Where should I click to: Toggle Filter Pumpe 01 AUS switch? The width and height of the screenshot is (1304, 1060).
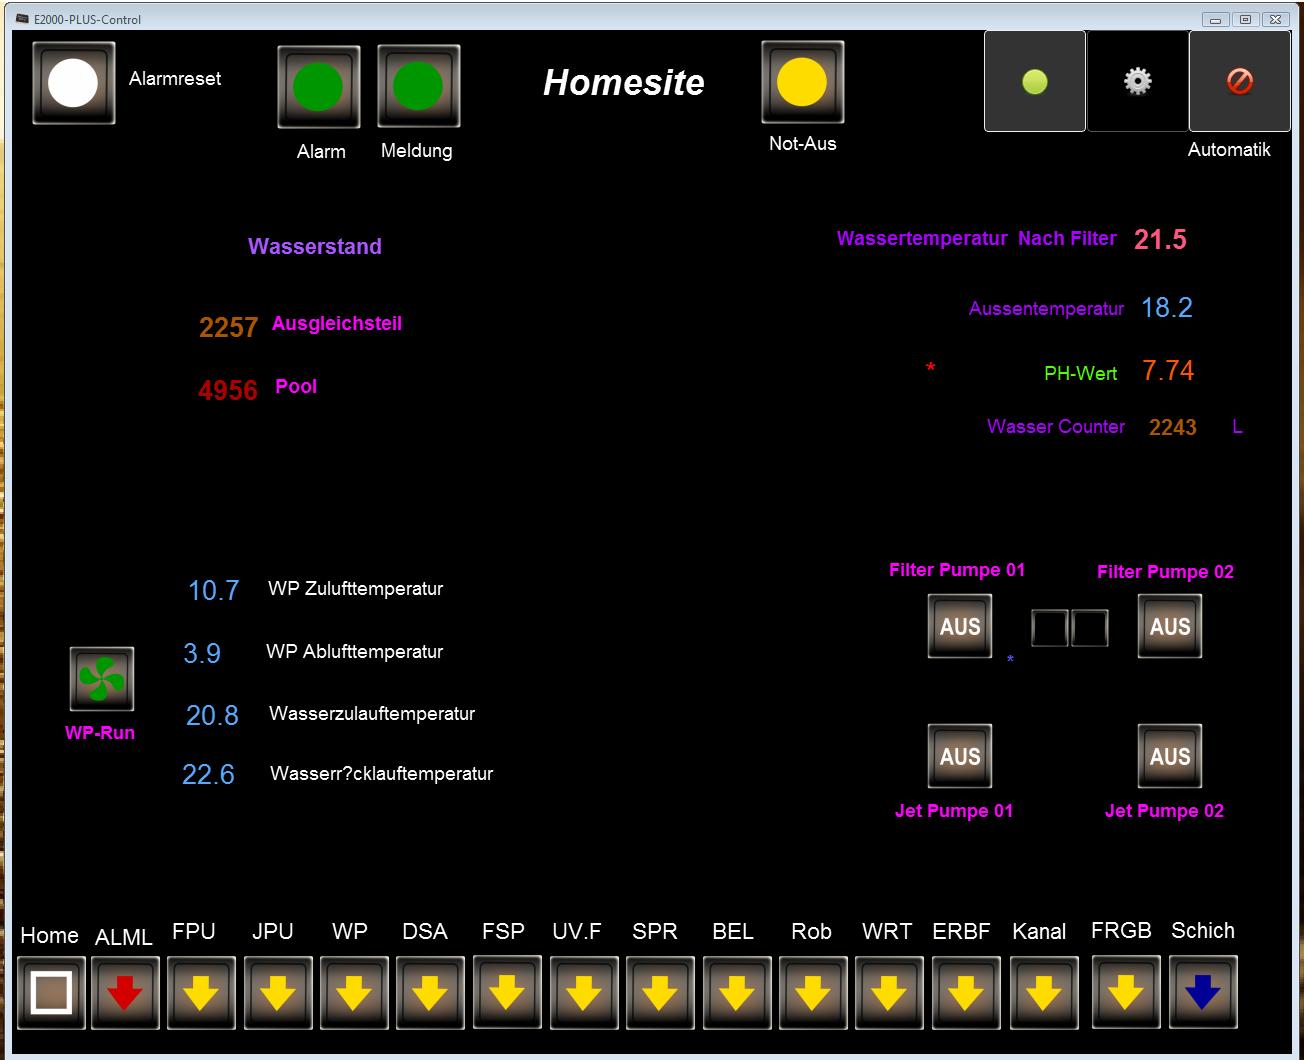[x=960, y=627]
